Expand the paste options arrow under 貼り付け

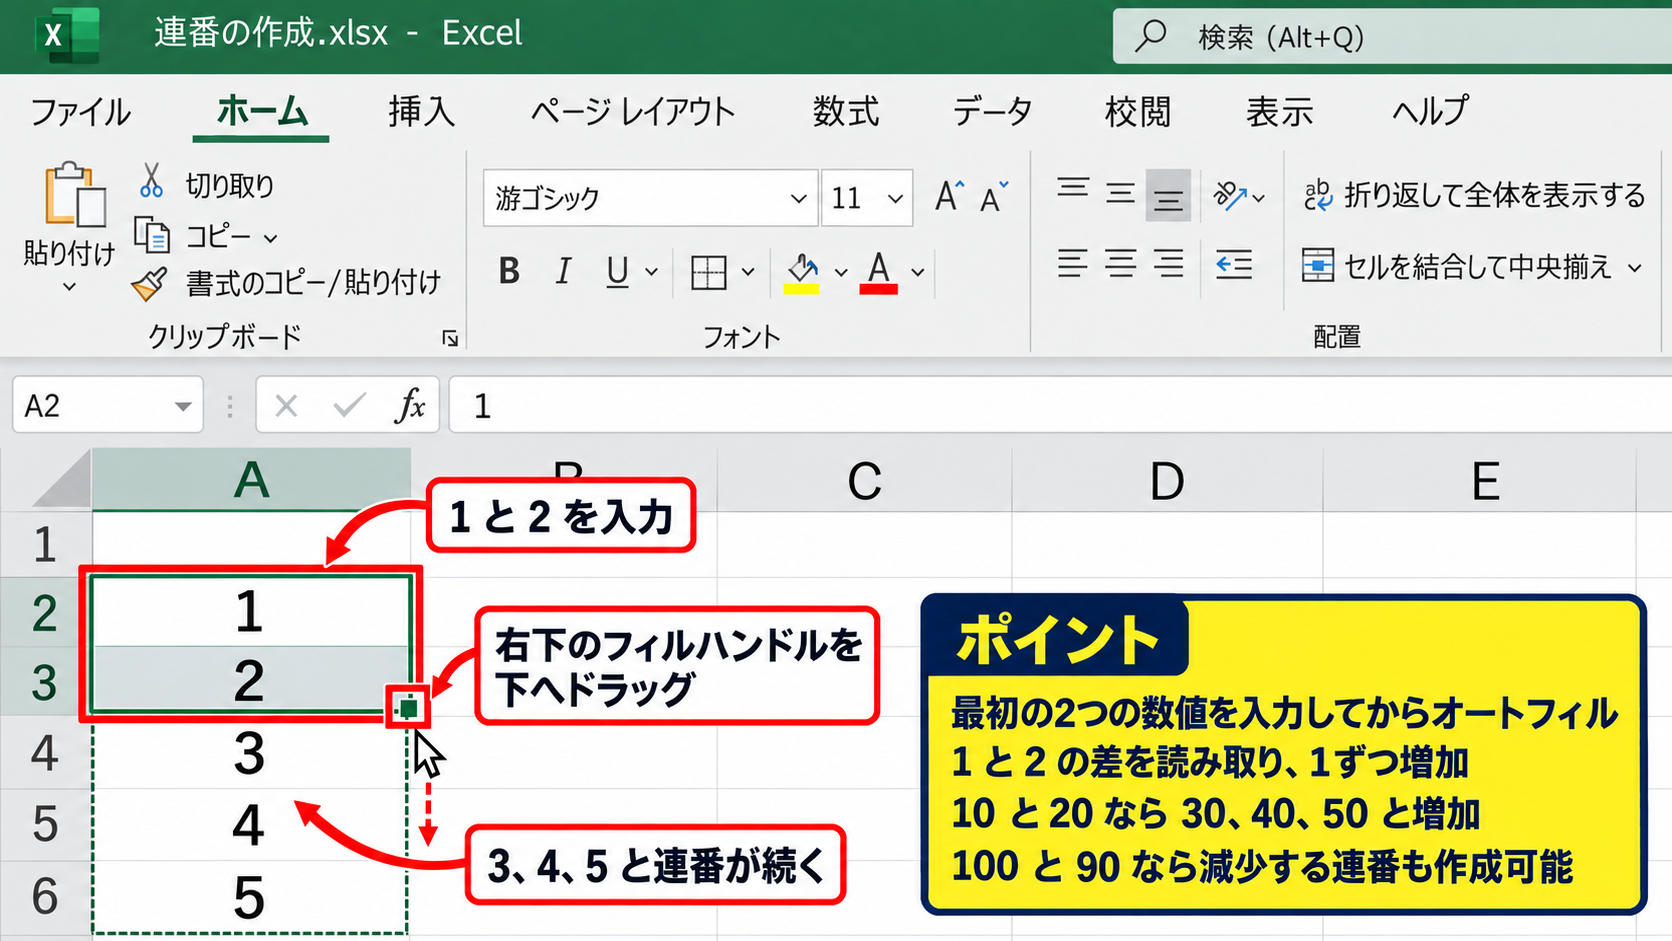pos(69,287)
